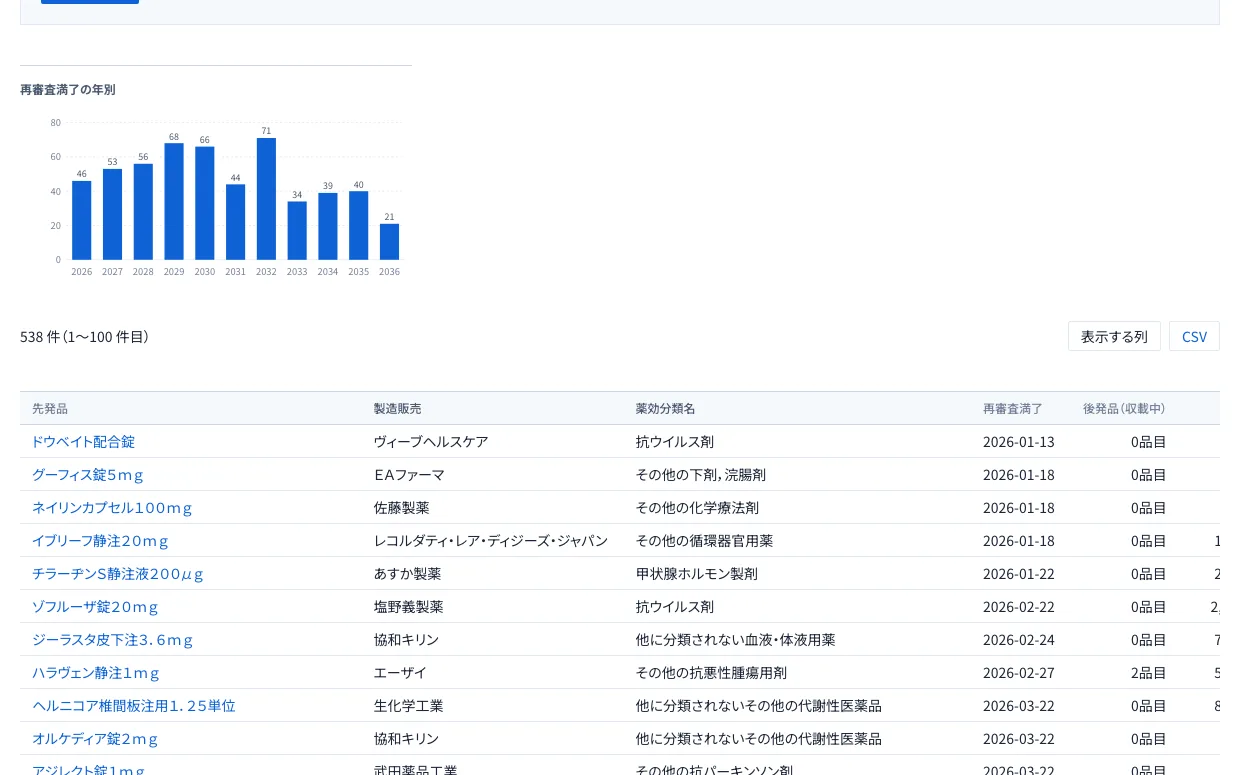
Task: Open the ゾフルーザ錠20mg link
Action: click(x=95, y=606)
